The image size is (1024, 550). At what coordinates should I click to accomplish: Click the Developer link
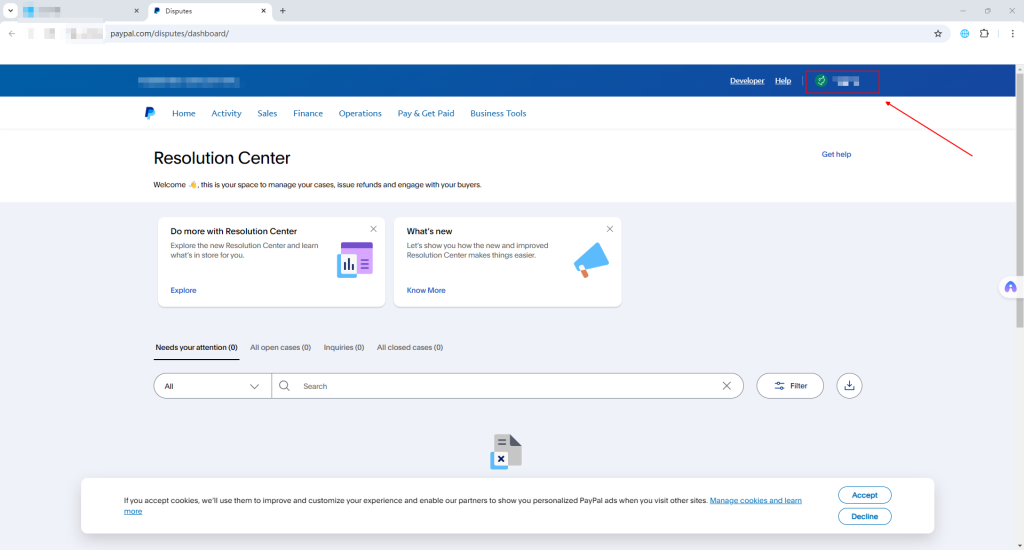pos(747,81)
